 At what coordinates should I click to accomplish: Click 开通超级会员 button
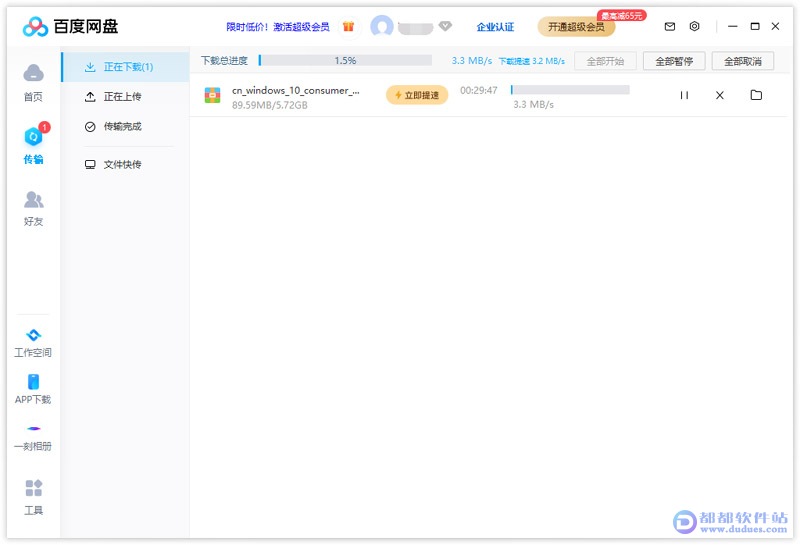click(577, 27)
